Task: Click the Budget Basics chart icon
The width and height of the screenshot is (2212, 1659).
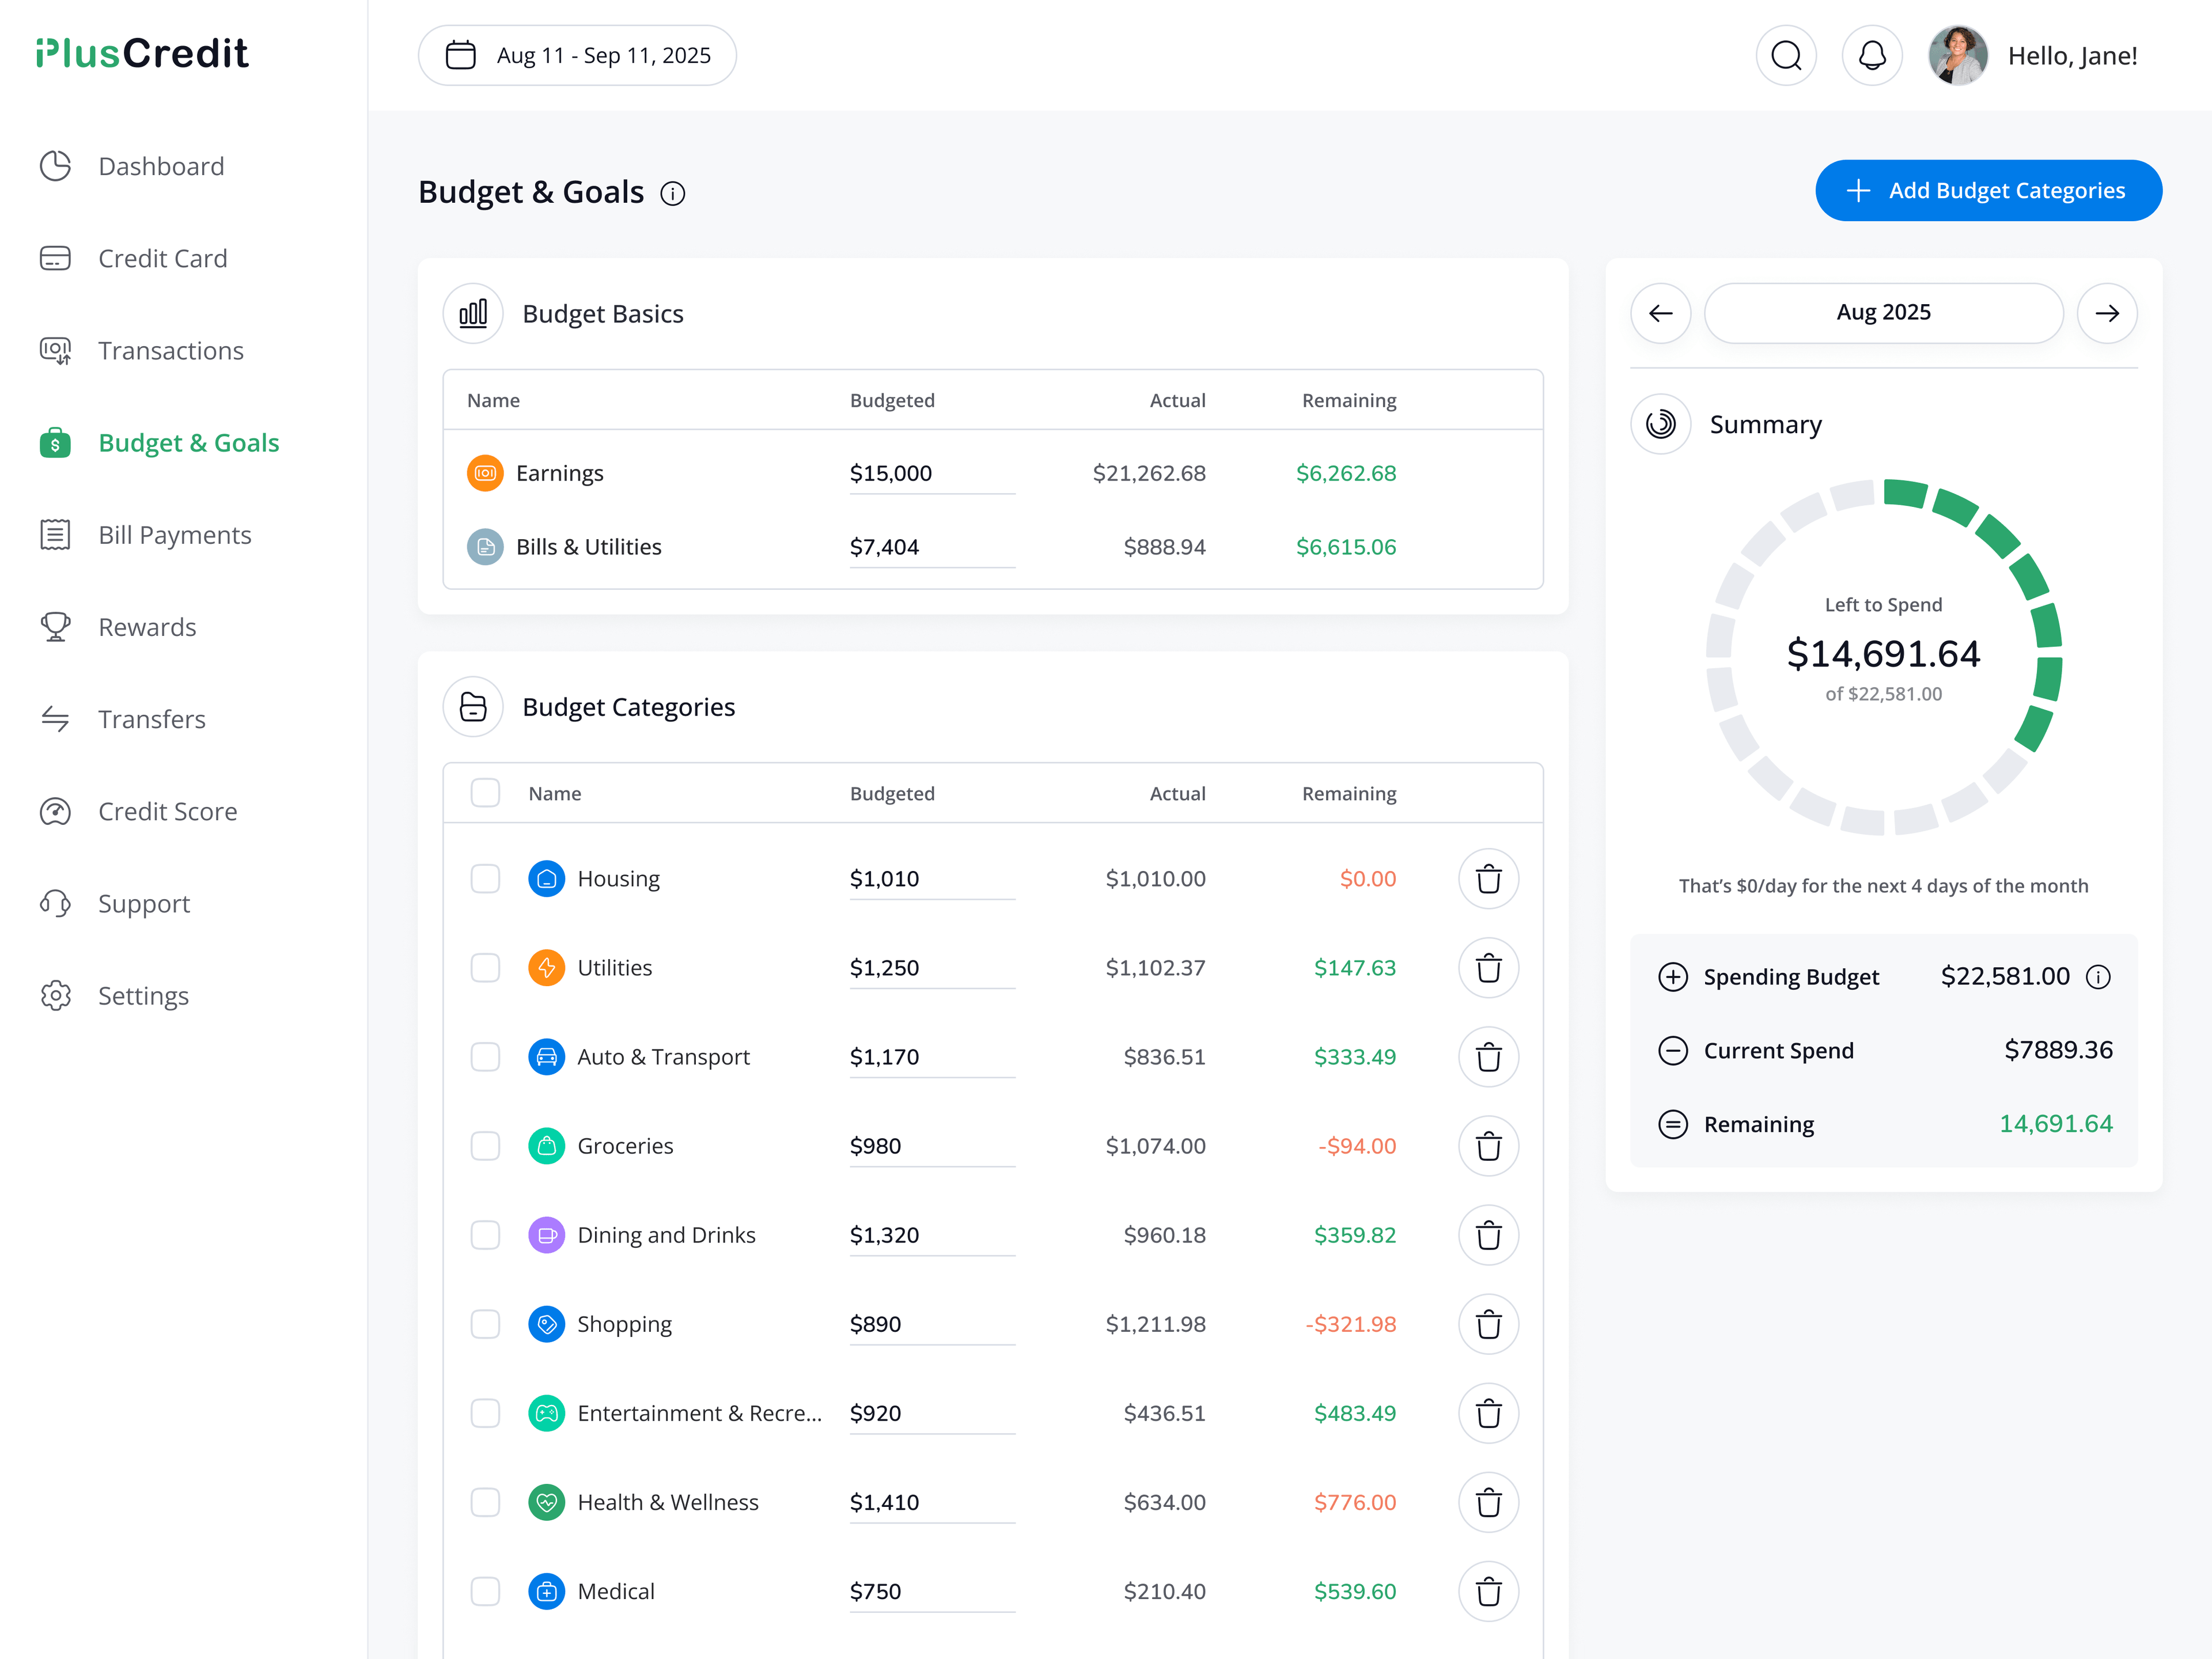Action: click(x=473, y=313)
